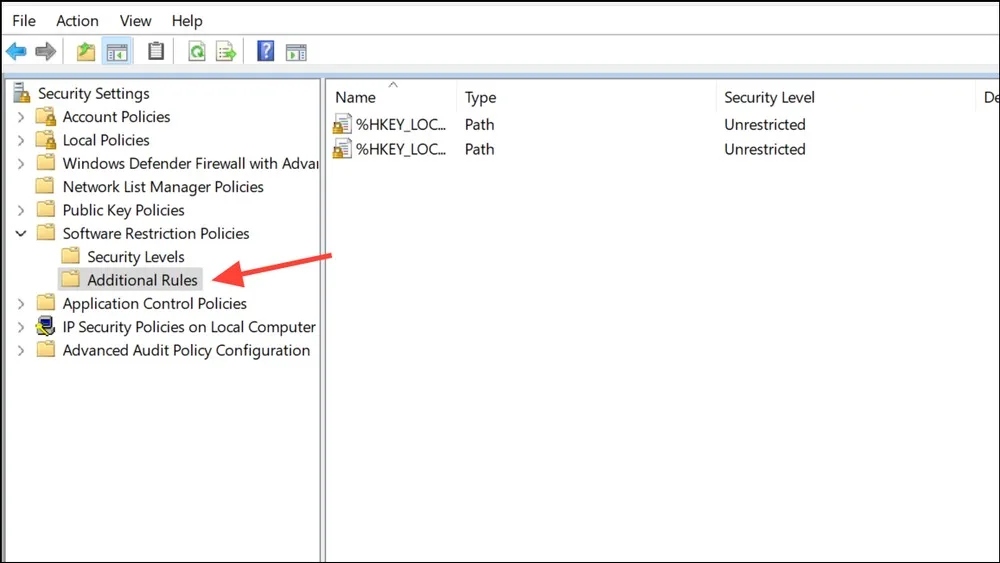Click Path type in first rule row

tap(480, 124)
